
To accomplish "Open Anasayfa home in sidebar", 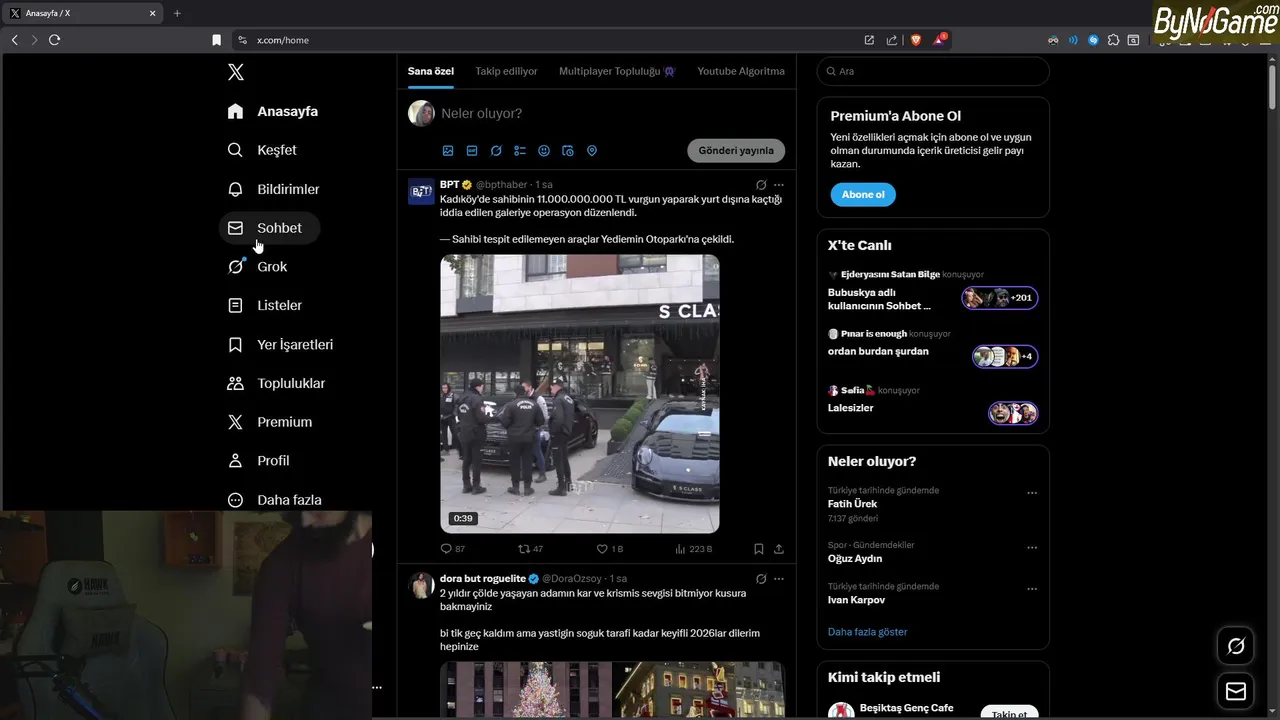I will point(273,111).
